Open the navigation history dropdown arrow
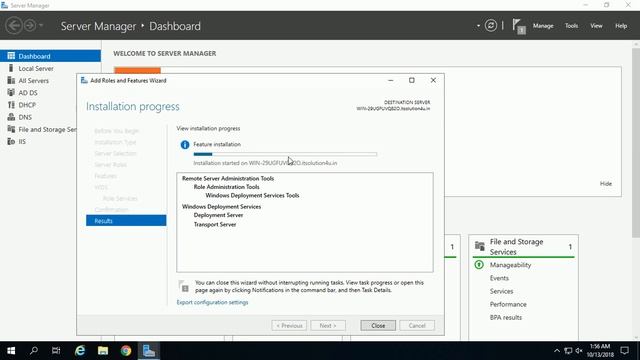Viewport: 640px width, 360px height. pyautogui.click(x=41, y=26)
